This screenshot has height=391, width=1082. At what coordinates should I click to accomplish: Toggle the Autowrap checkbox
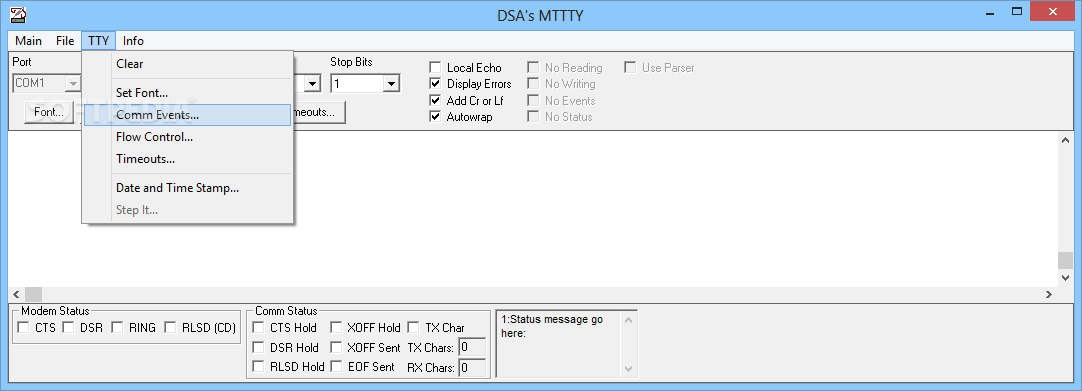[435, 117]
